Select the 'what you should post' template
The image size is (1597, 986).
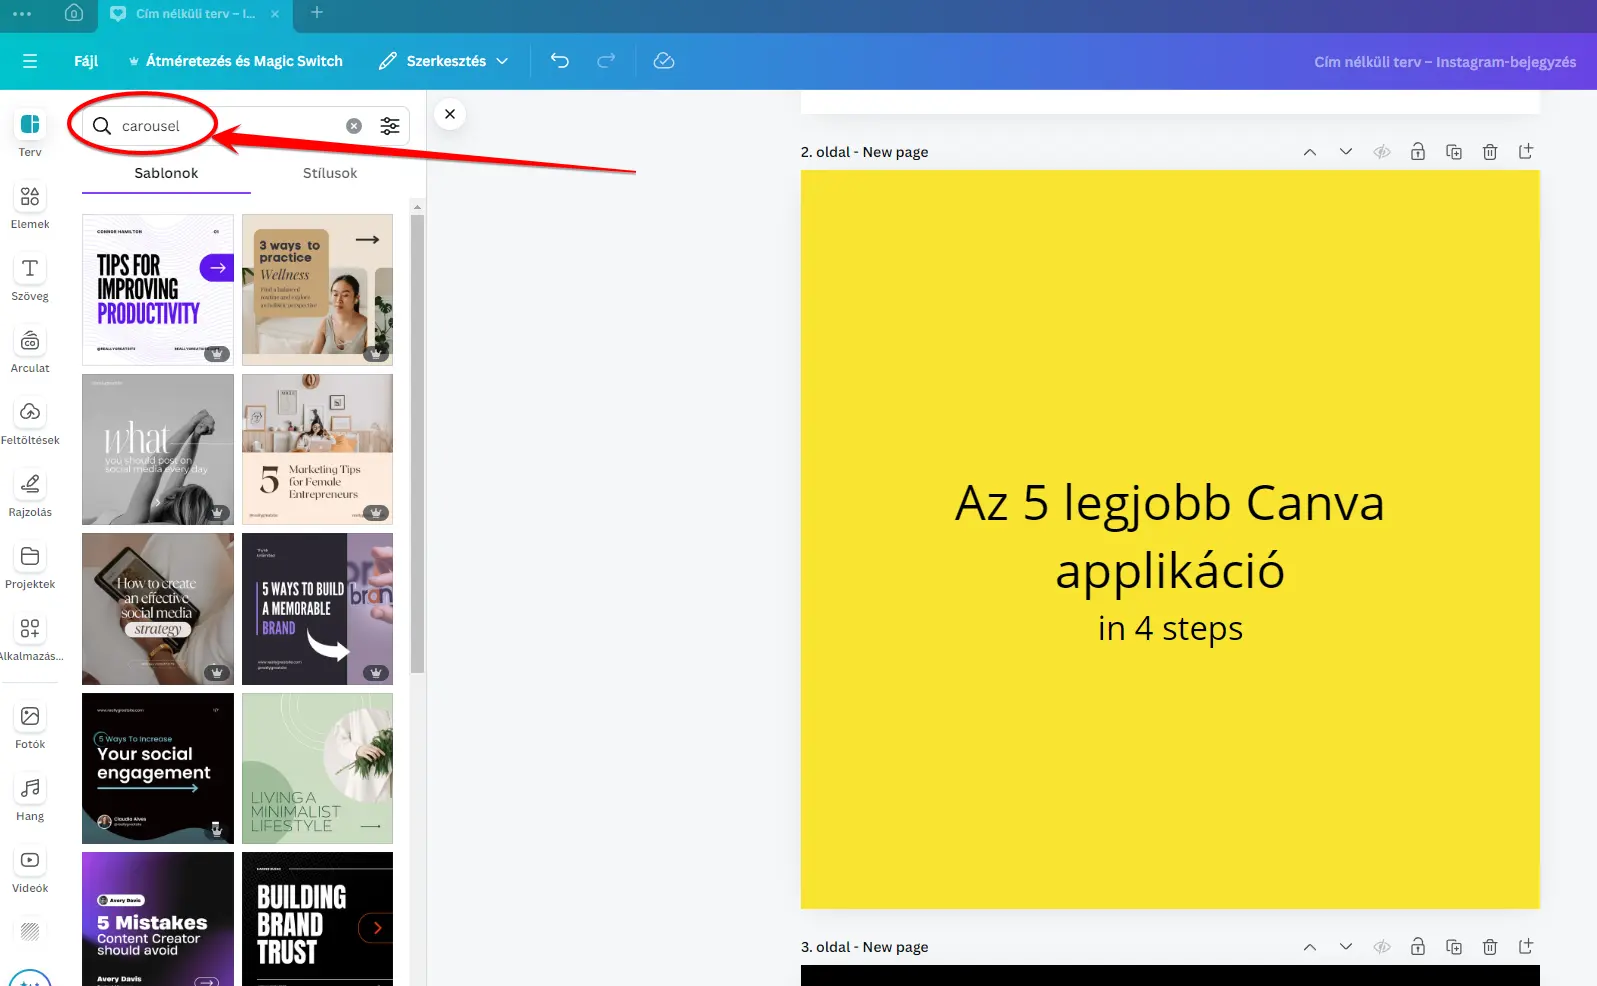(x=158, y=449)
